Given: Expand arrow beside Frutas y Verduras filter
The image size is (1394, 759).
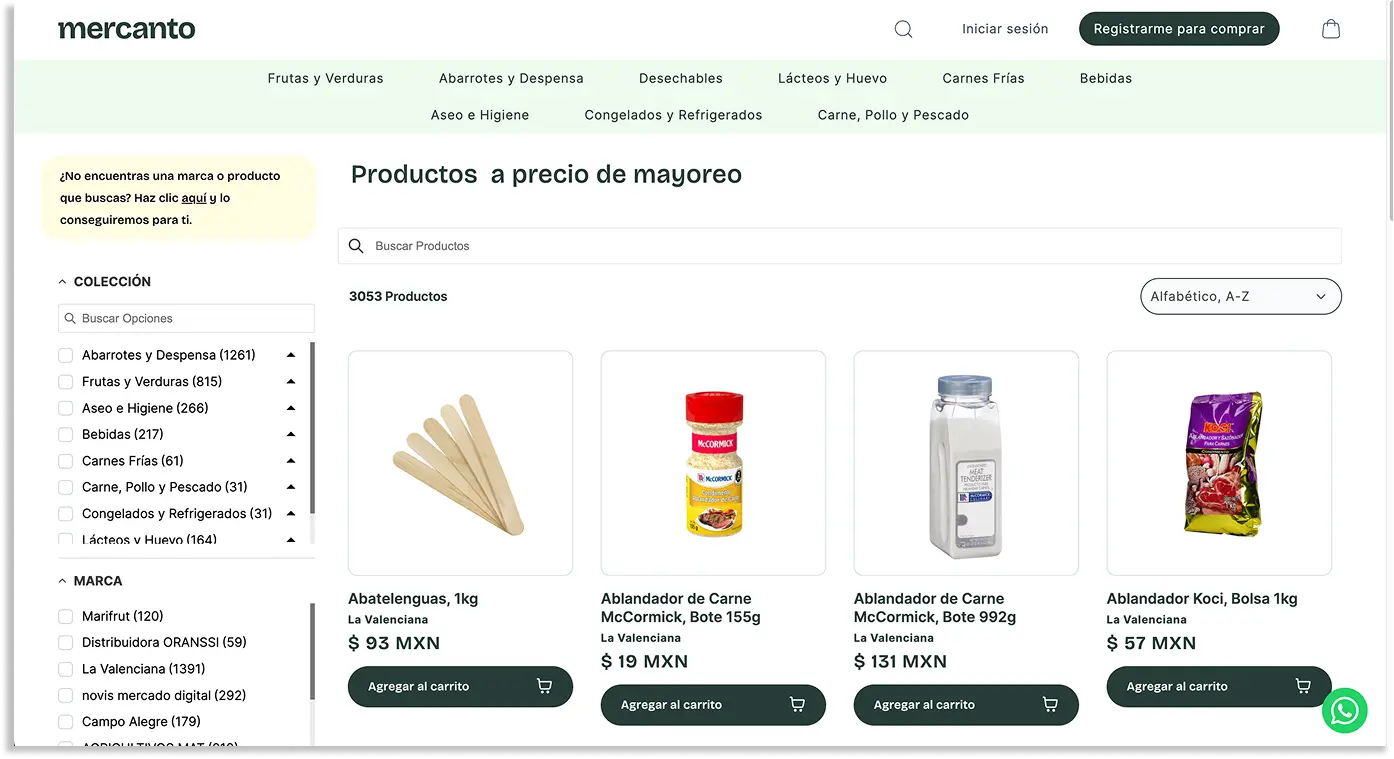Looking at the screenshot, I should coord(291,381).
